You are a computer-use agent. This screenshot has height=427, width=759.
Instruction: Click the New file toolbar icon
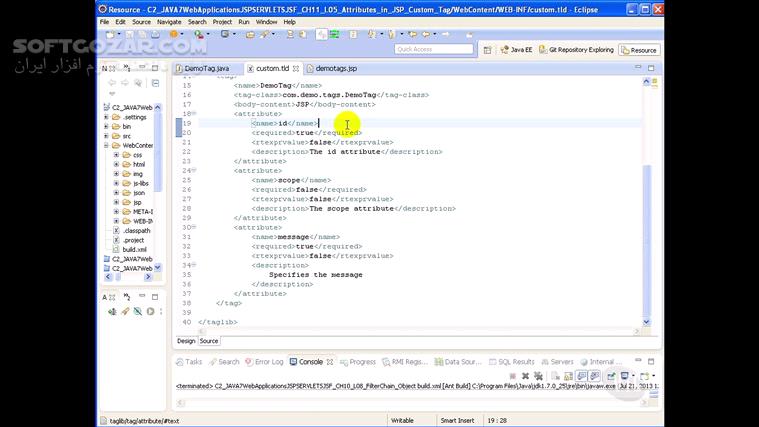click(110, 34)
